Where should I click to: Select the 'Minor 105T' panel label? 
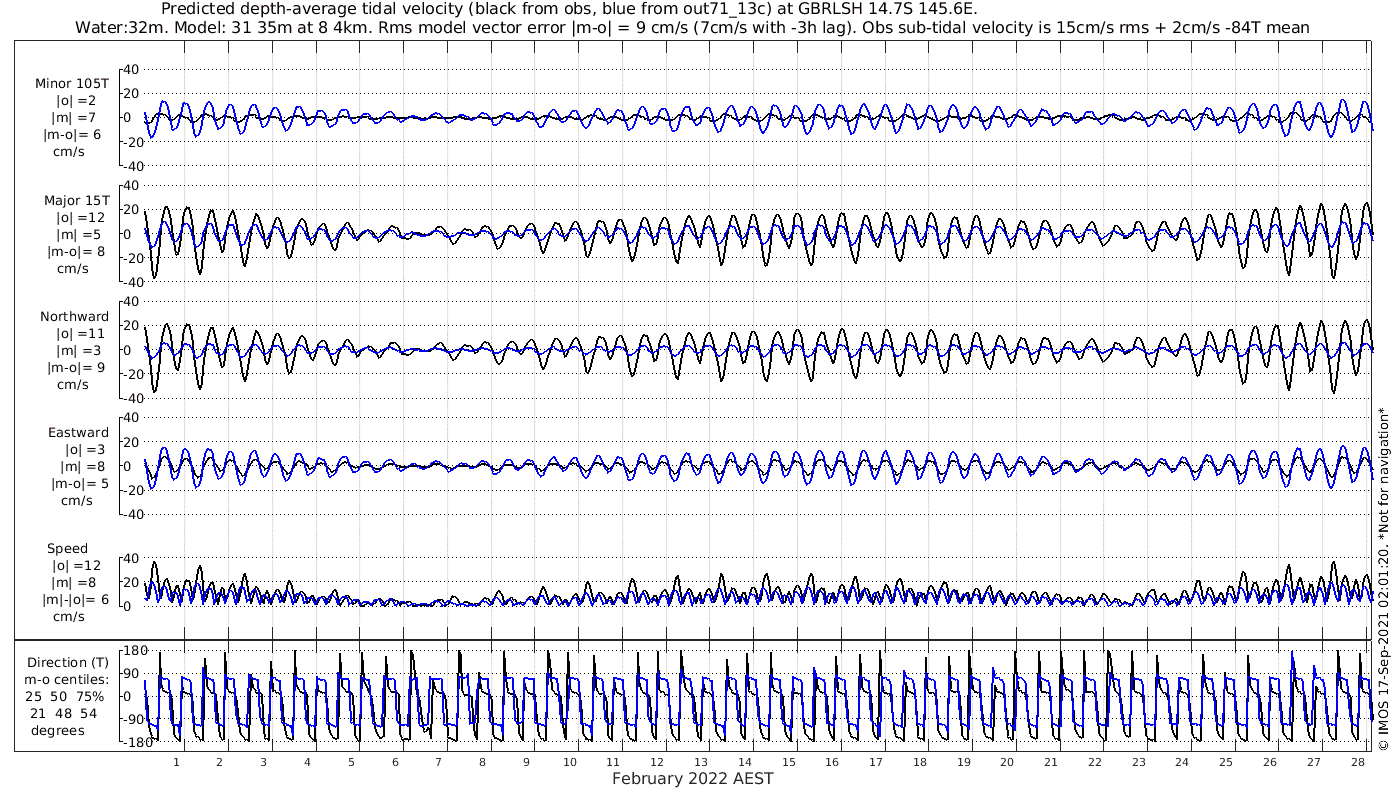[72, 84]
